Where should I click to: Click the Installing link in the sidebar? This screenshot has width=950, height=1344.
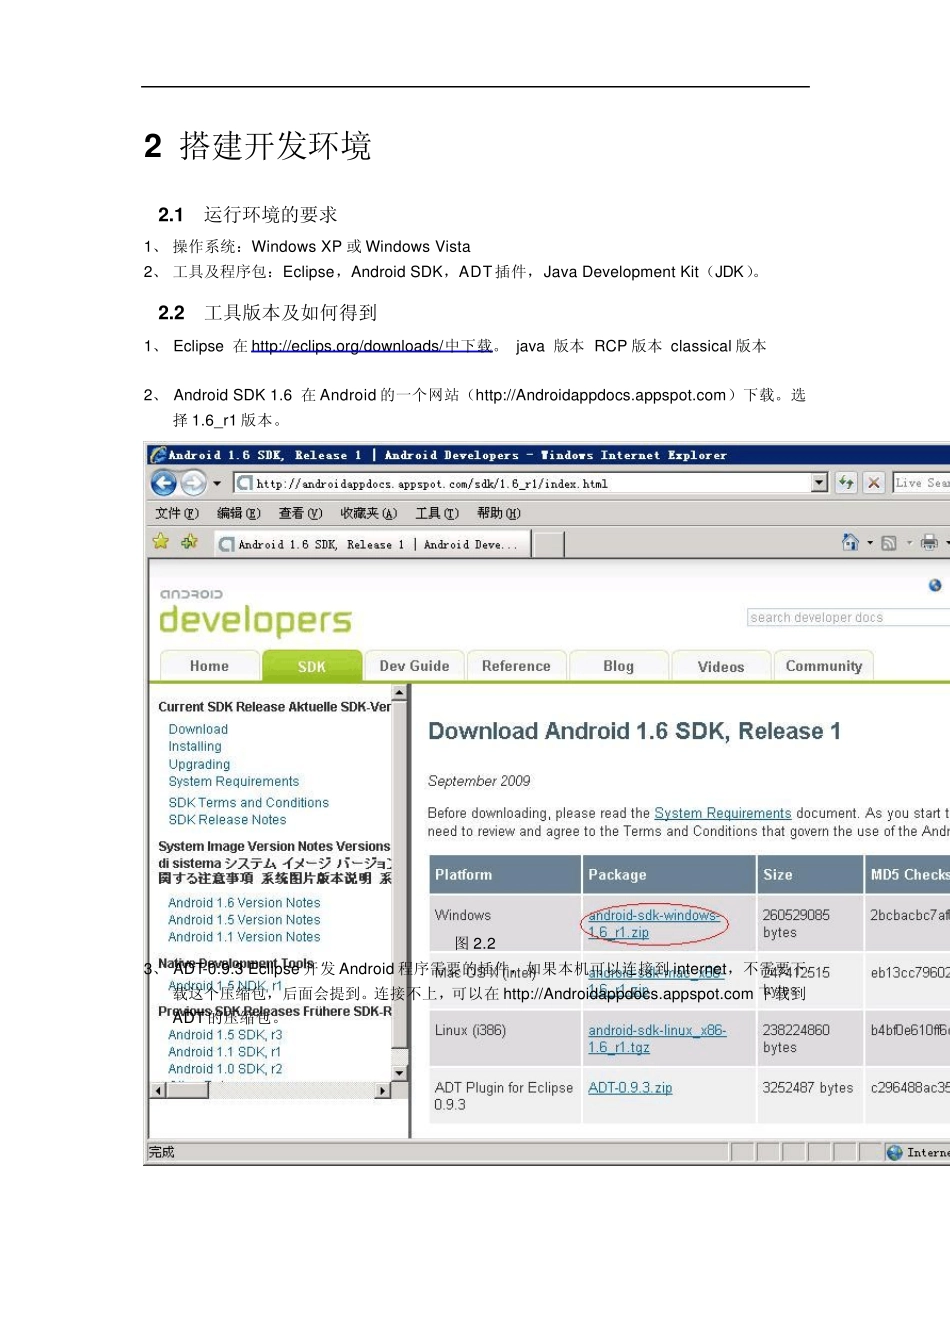tap(195, 747)
